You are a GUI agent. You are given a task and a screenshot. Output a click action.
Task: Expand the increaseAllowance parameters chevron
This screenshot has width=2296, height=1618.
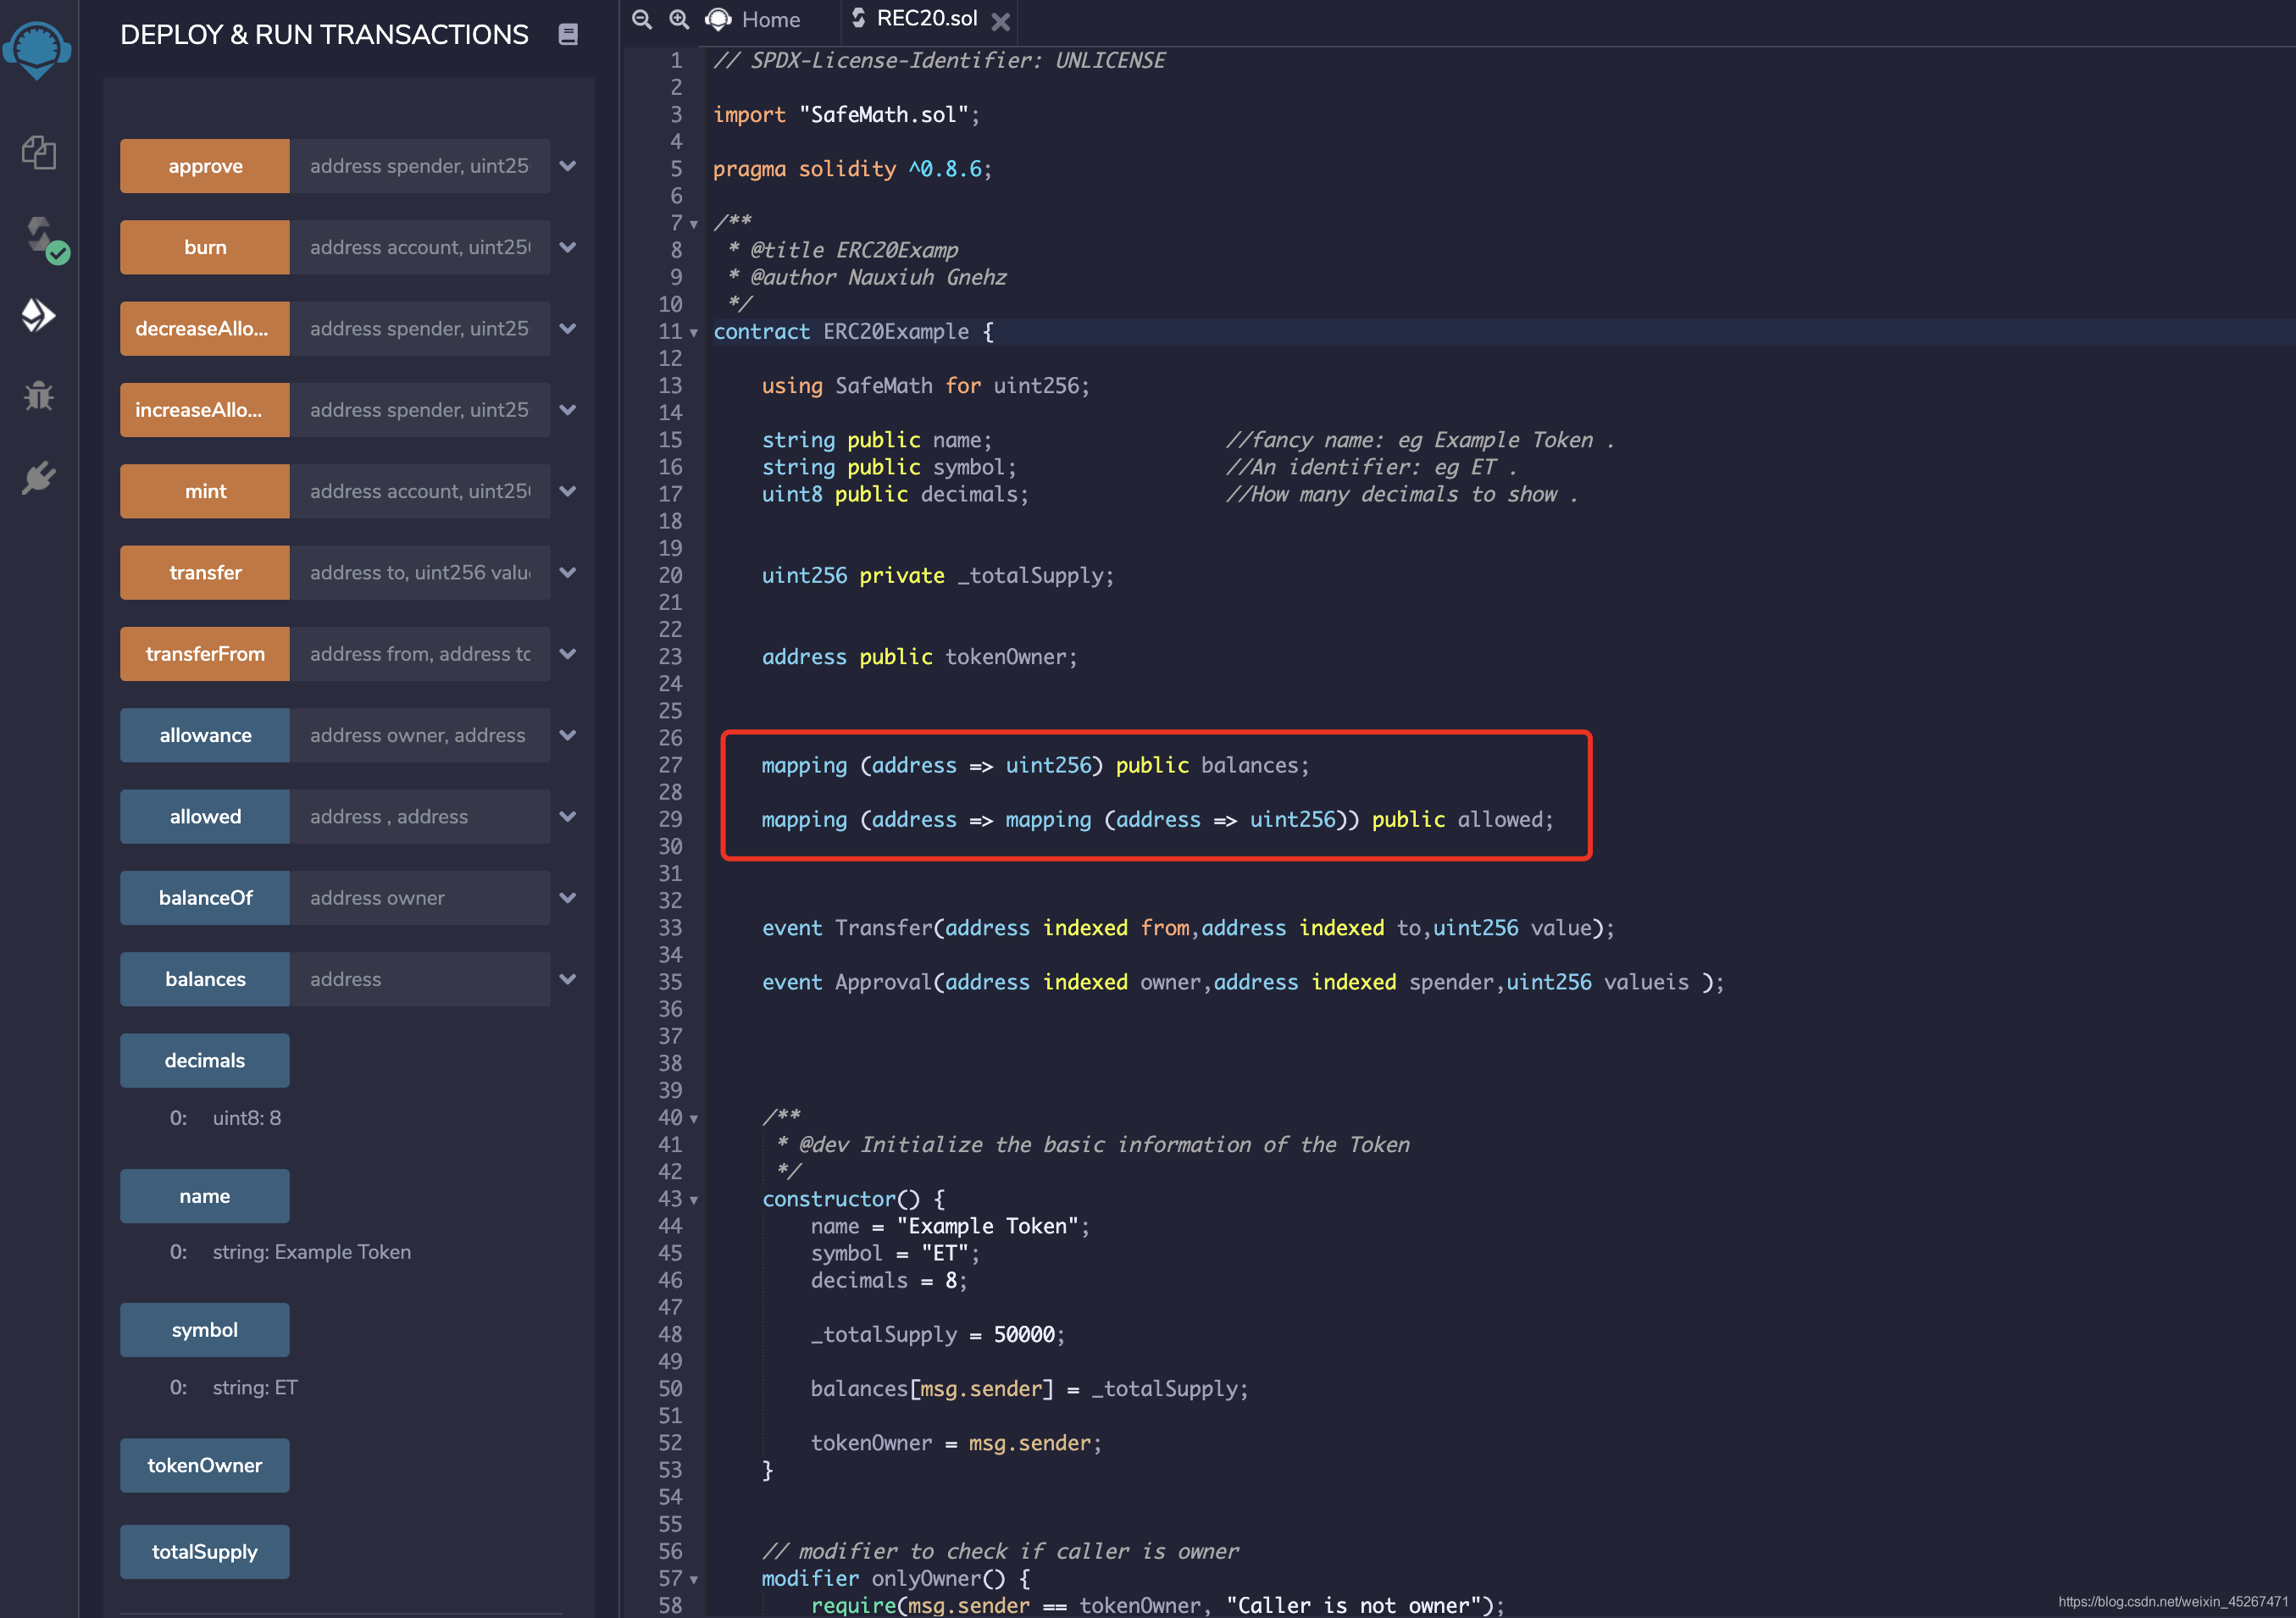[568, 410]
